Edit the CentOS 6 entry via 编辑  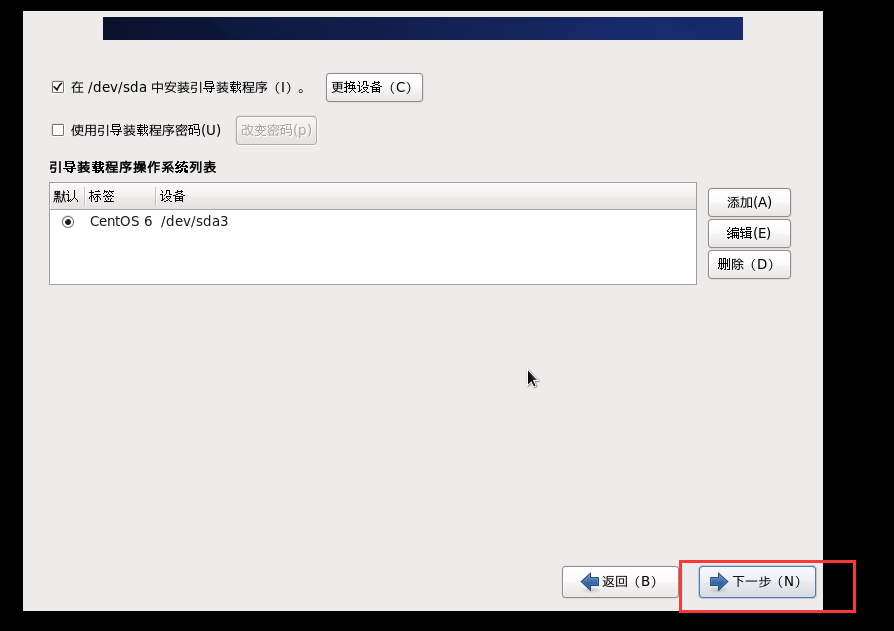(748, 233)
